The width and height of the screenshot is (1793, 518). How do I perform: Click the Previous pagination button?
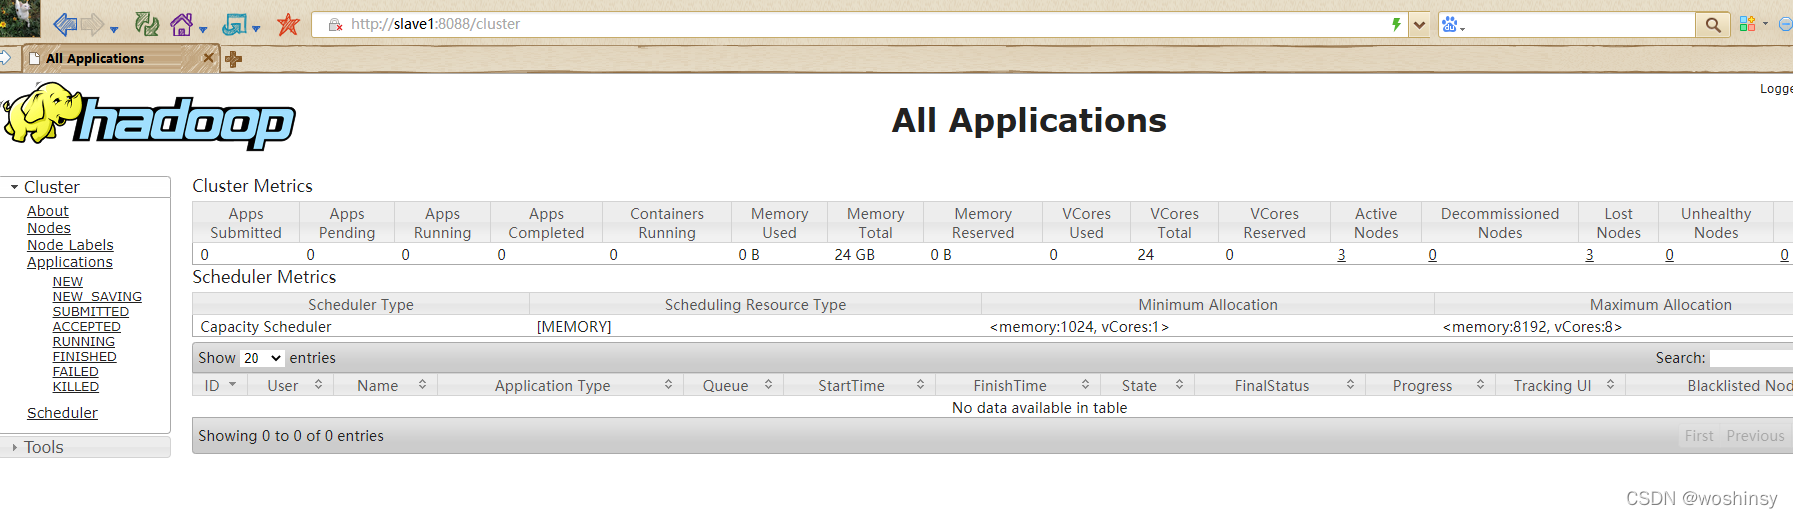tap(1755, 436)
